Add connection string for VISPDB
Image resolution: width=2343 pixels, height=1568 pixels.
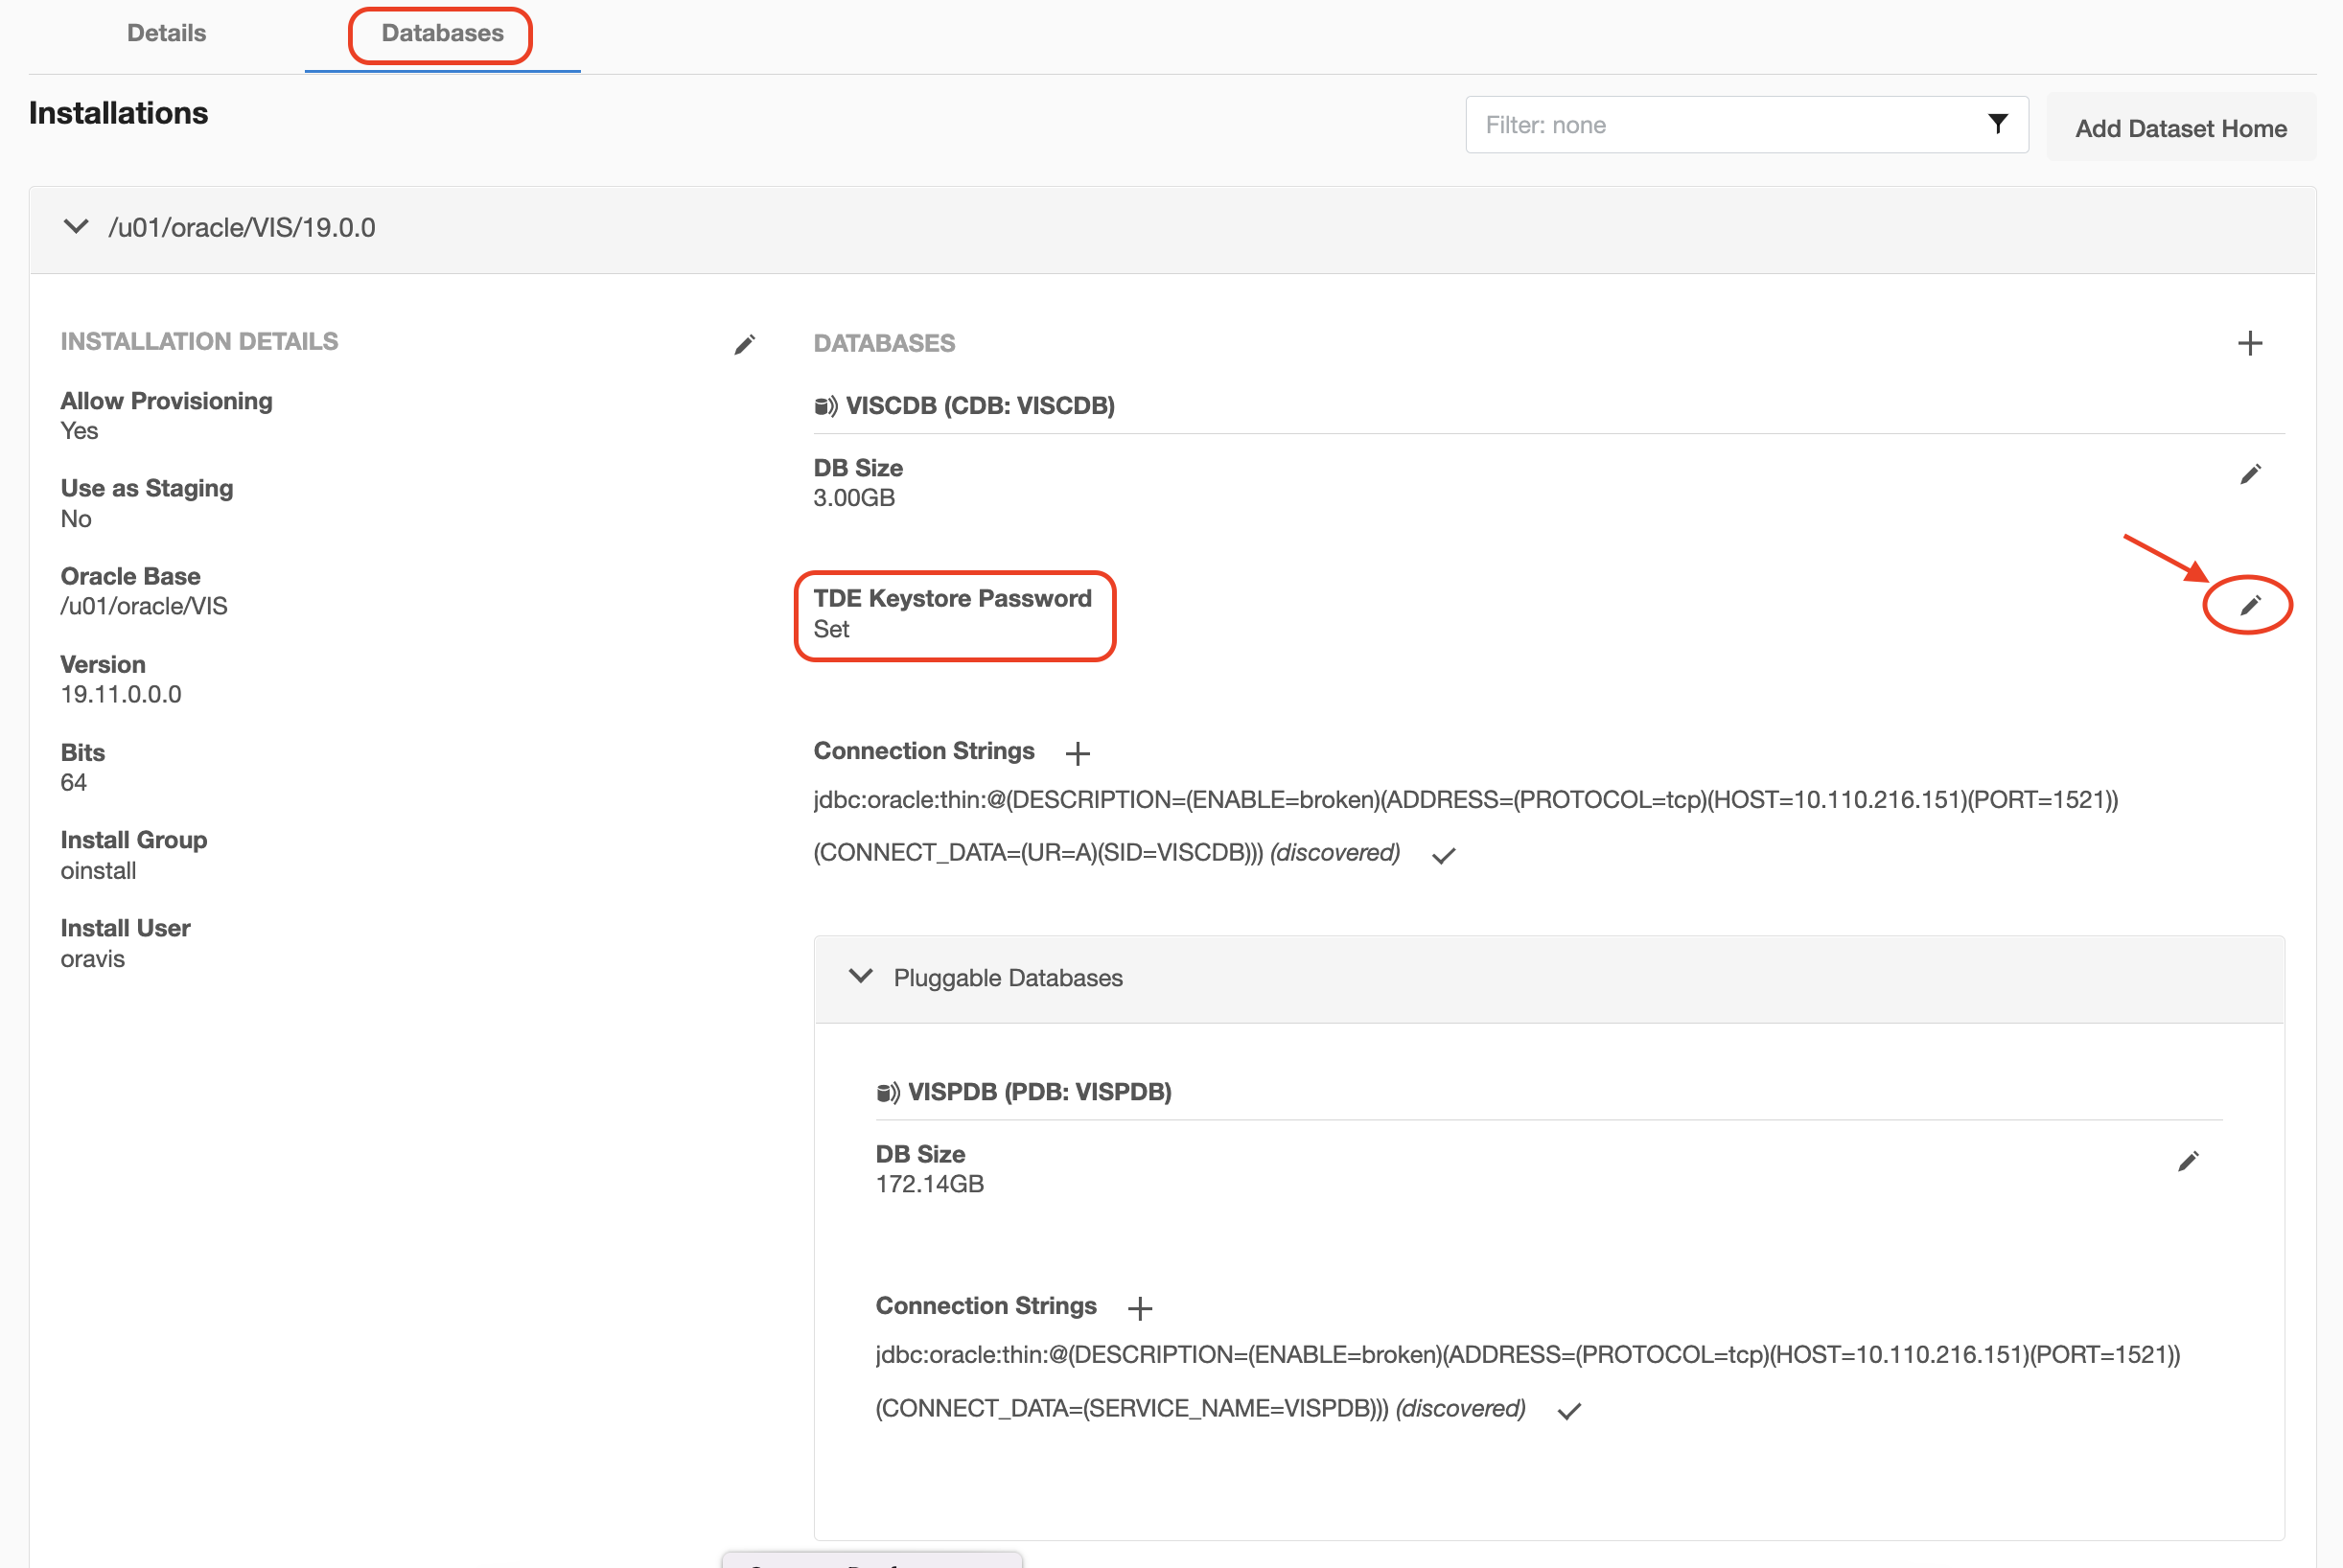pos(1139,1308)
